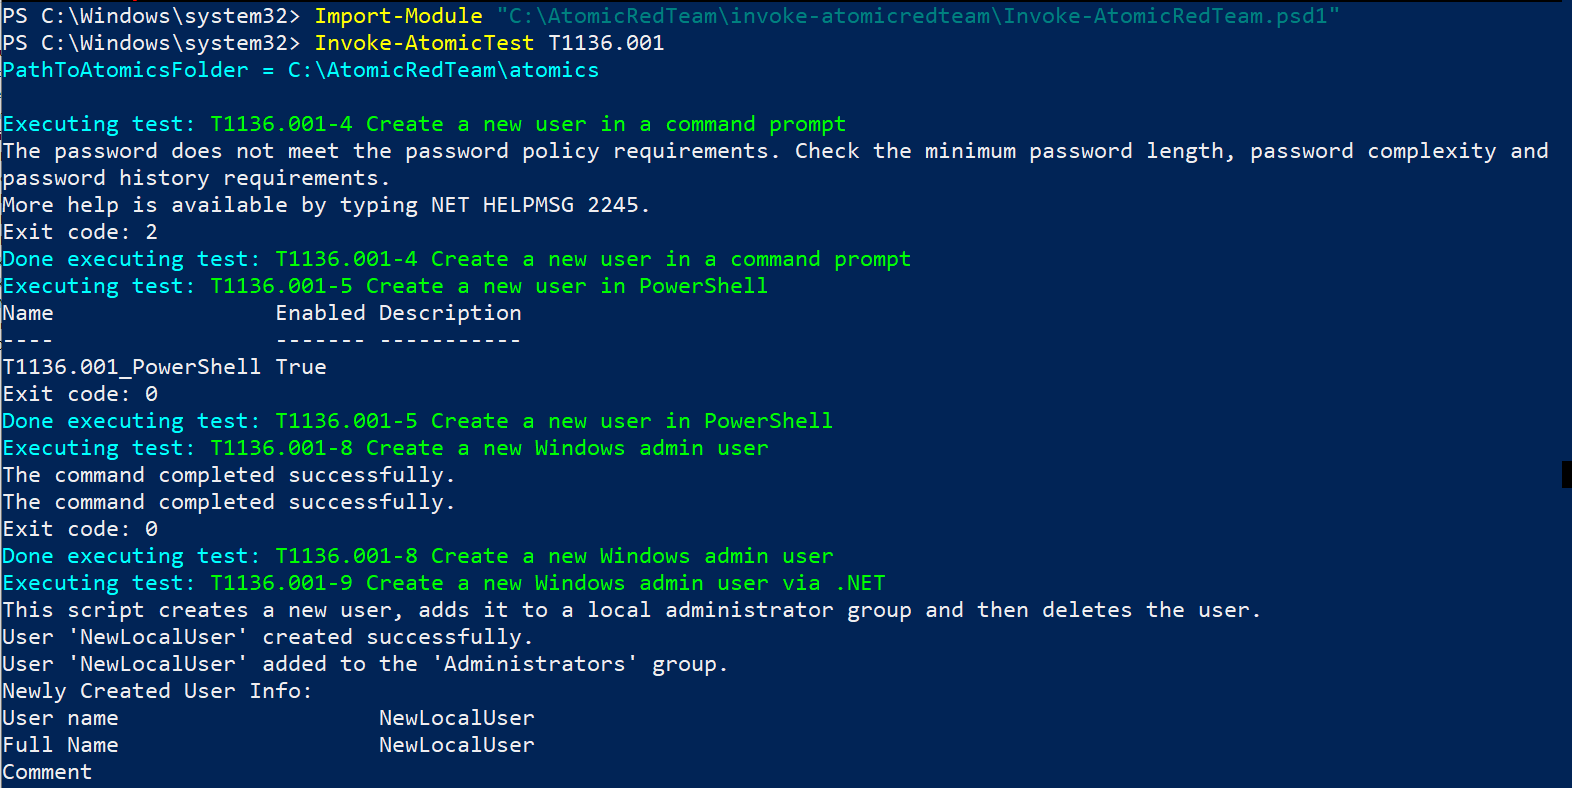The width and height of the screenshot is (1573, 788).
Task: Click the T1136.001_PowerShell user name entry
Action: 131,367
